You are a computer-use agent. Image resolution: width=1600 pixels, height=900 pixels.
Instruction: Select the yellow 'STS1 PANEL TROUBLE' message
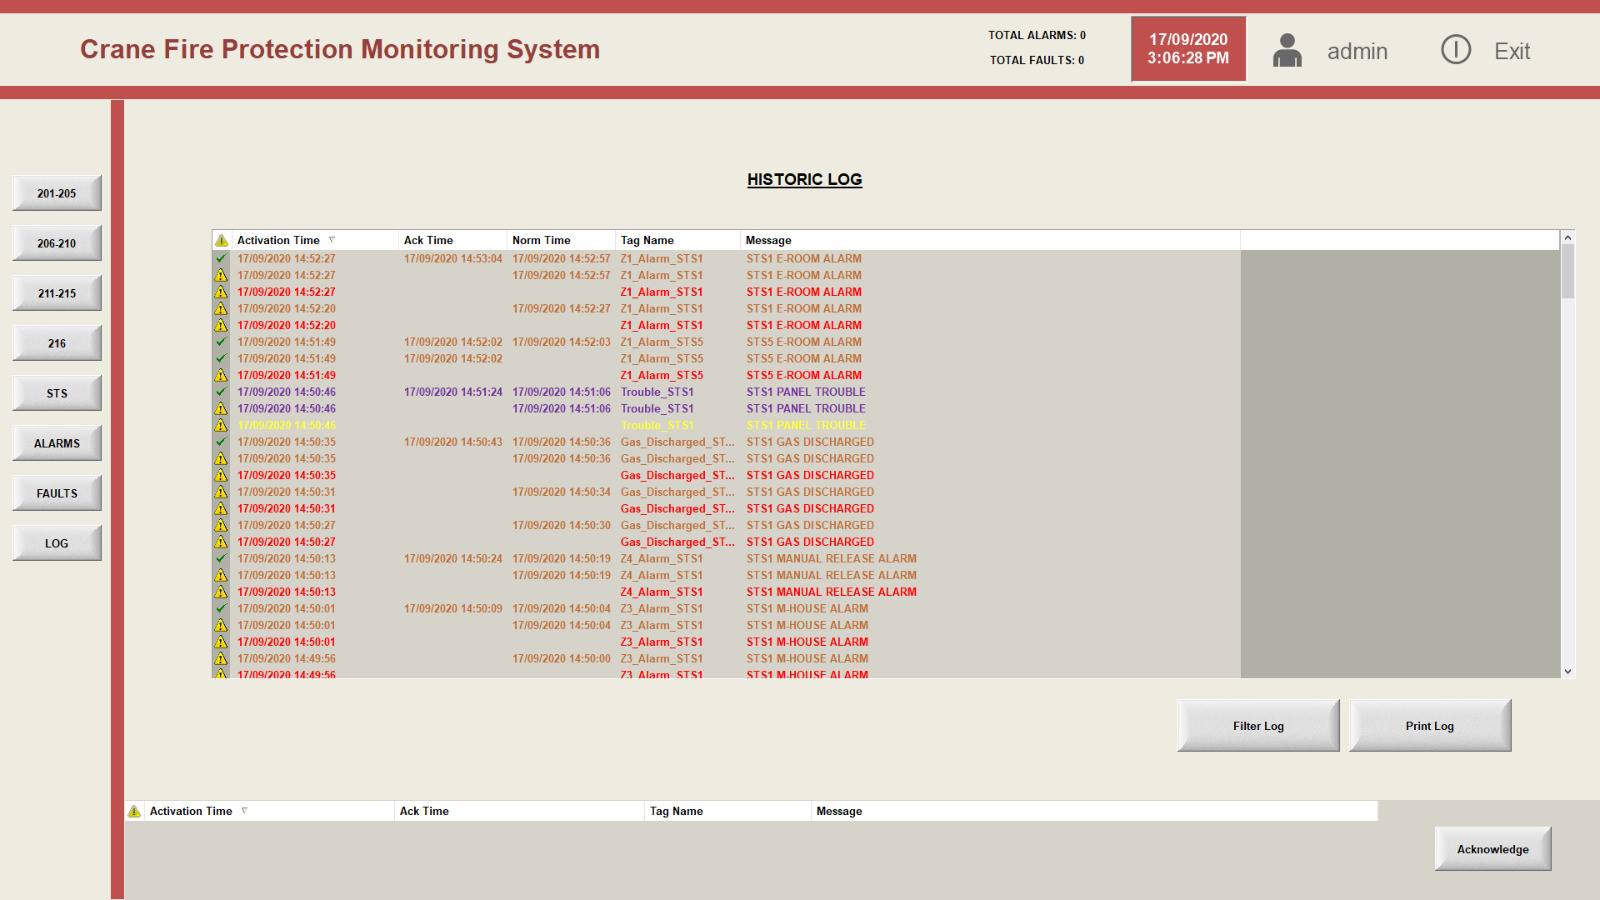pyautogui.click(x=806, y=425)
